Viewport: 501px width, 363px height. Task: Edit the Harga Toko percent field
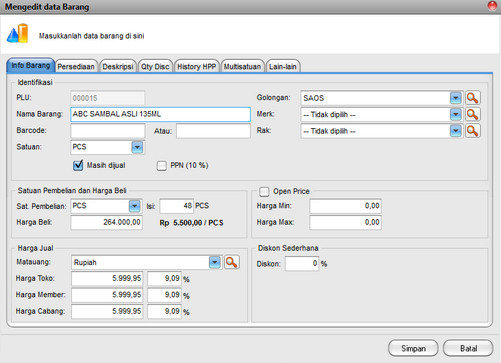pyautogui.click(x=164, y=279)
